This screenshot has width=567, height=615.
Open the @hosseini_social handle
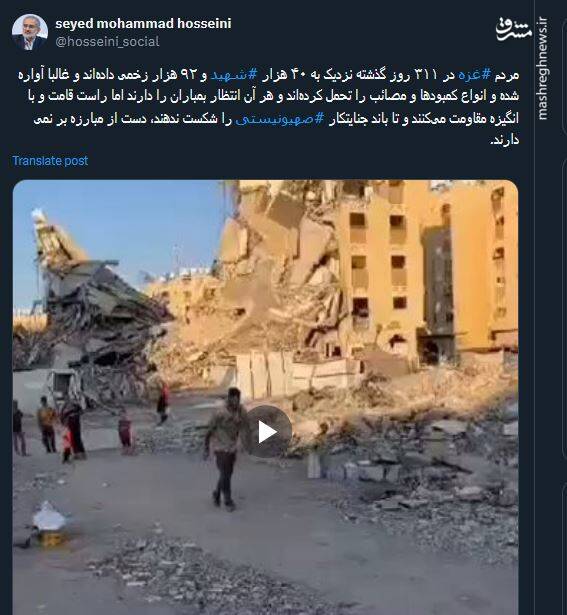(107, 42)
